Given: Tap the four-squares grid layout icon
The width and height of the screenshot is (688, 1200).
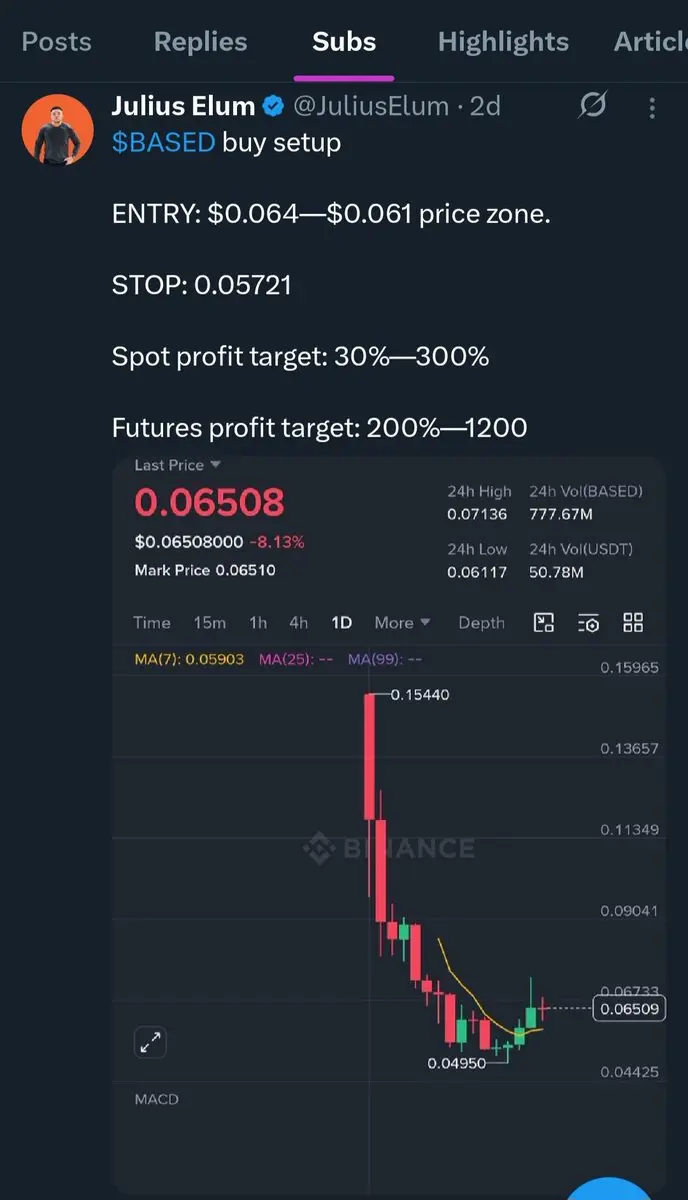Looking at the screenshot, I should click(x=633, y=623).
